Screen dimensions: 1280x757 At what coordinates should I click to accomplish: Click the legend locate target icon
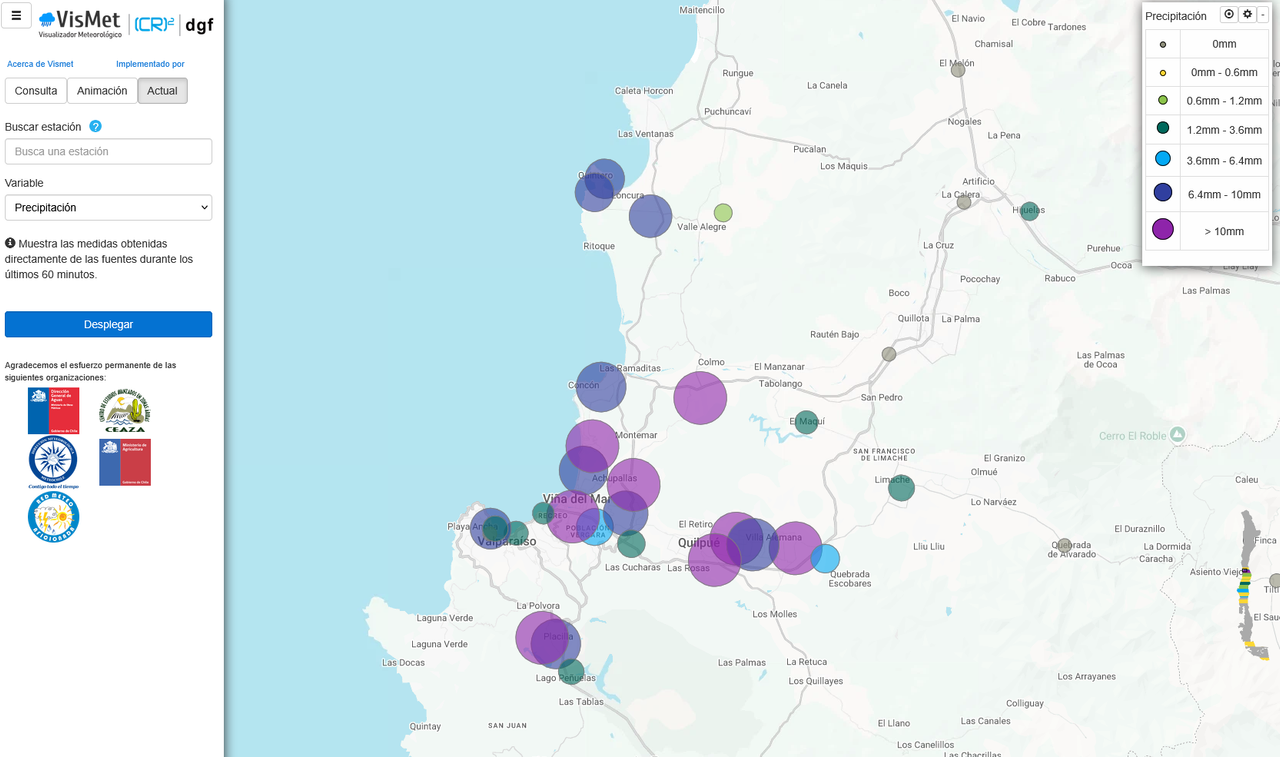click(1229, 14)
